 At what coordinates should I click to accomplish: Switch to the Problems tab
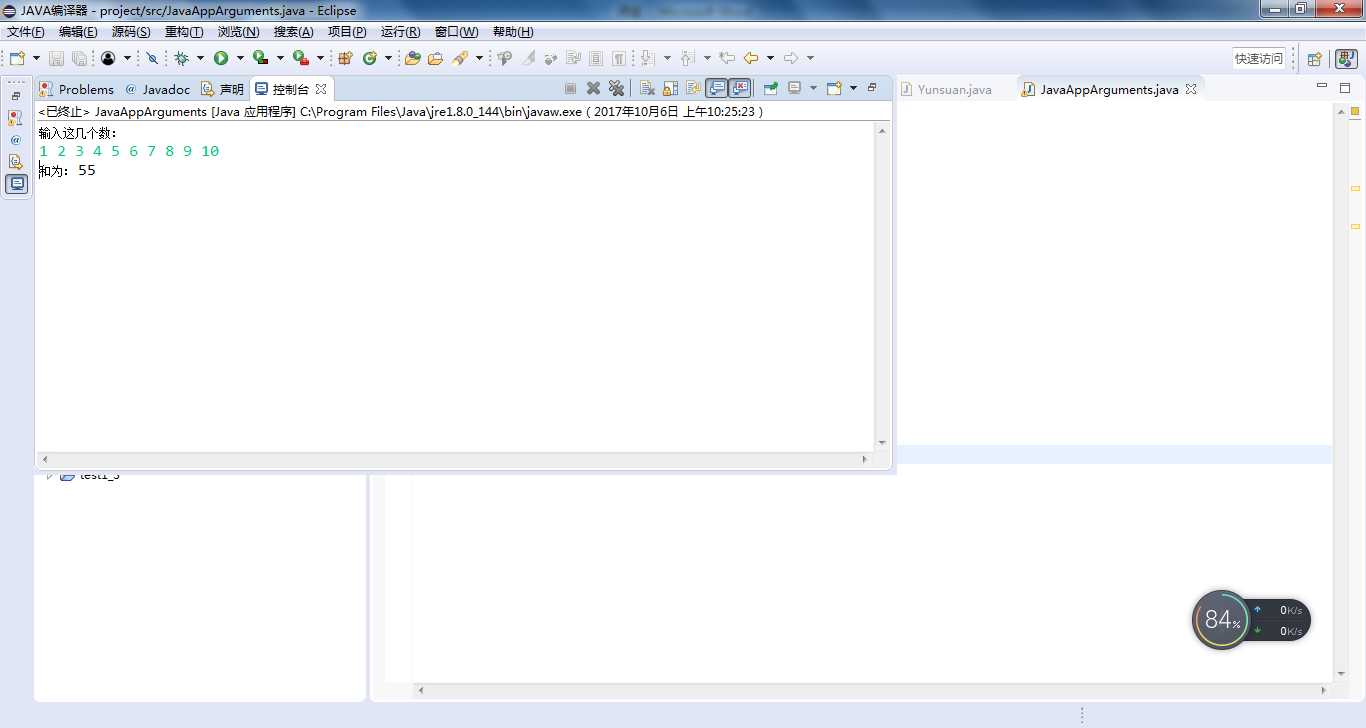coord(77,89)
